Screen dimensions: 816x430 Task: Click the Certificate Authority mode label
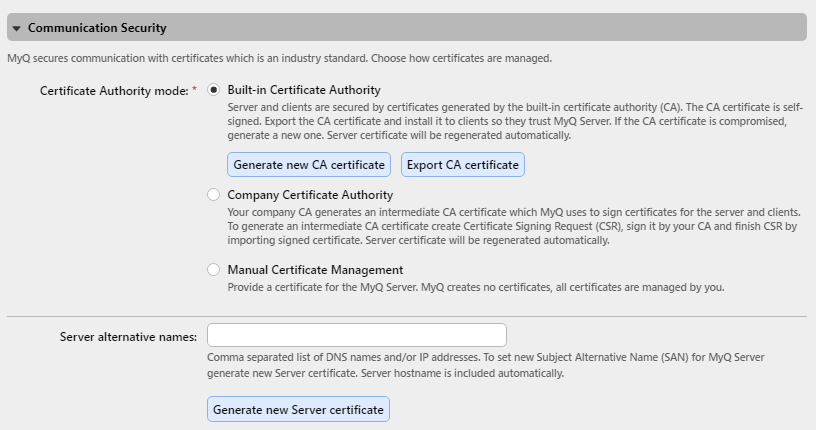point(114,91)
